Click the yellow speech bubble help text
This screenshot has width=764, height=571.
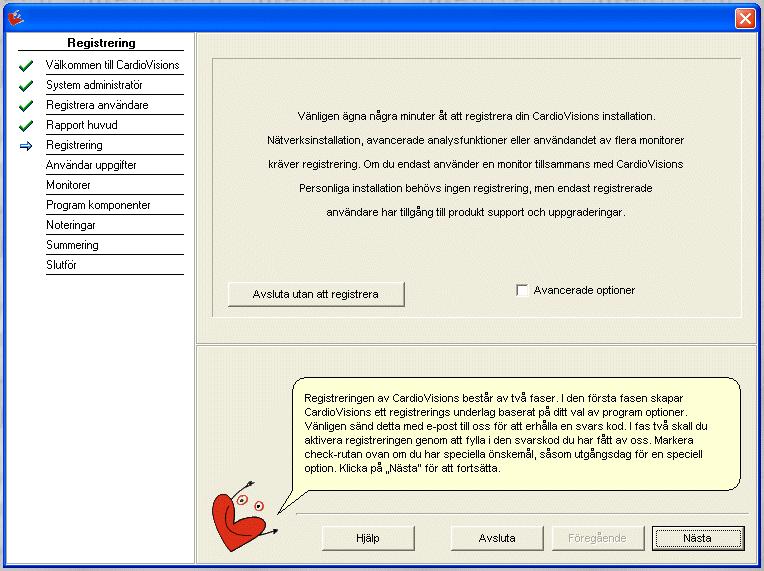point(505,433)
